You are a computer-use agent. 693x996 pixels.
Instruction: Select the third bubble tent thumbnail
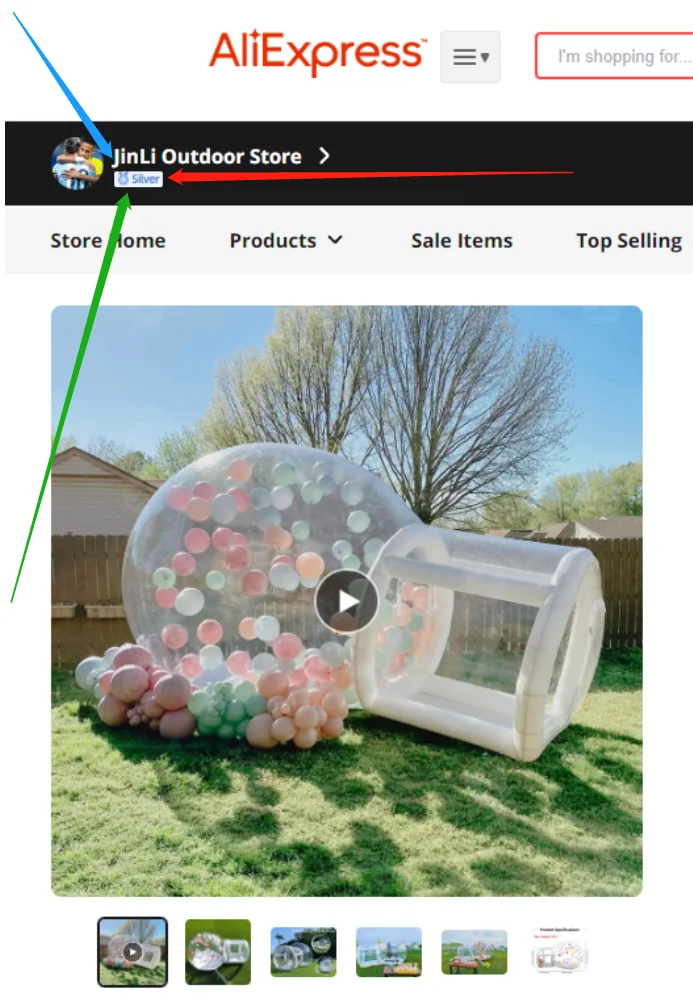pos(304,952)
